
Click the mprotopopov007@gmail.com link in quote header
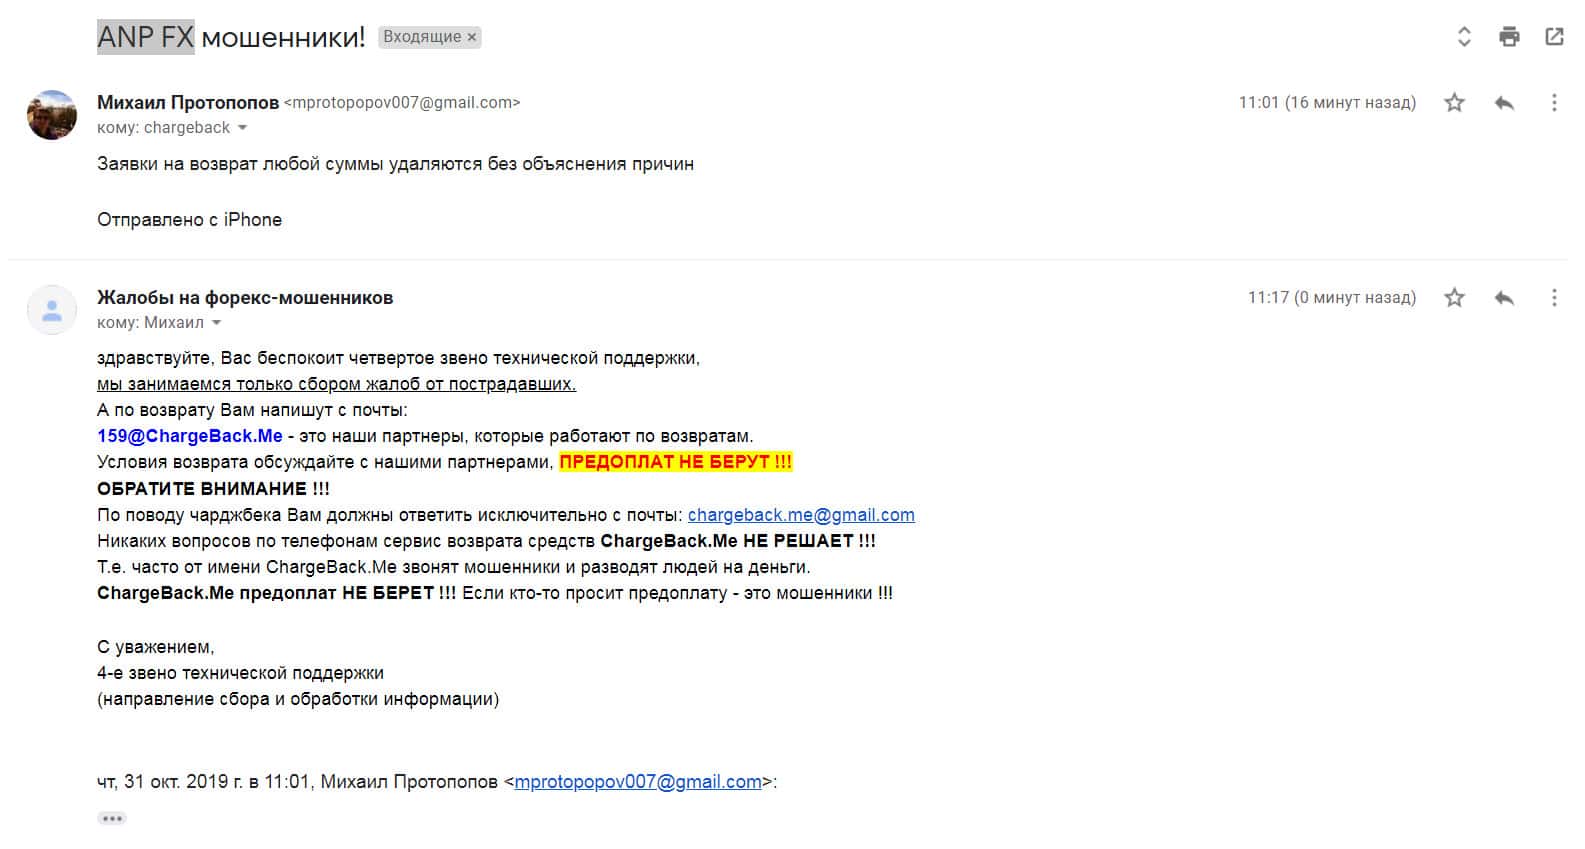coord(638,782)
